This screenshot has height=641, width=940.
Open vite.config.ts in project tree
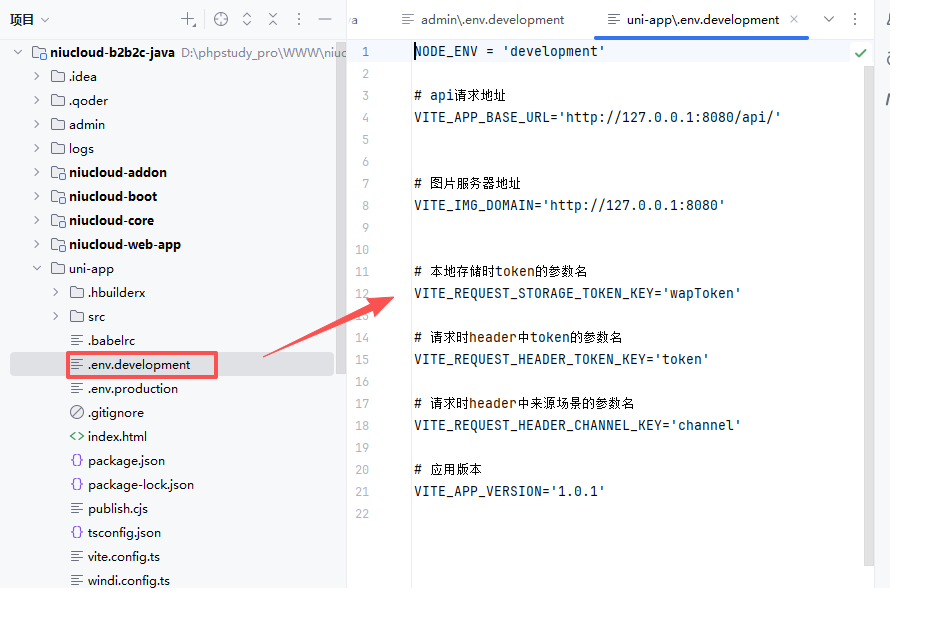[x=123, y=556]
